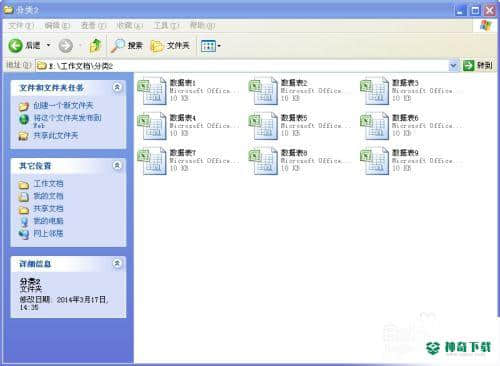Click the file name text 数据表1
The height and width of the screenshot is (366, 500).
pyautogui.click(x=183, y=82)
